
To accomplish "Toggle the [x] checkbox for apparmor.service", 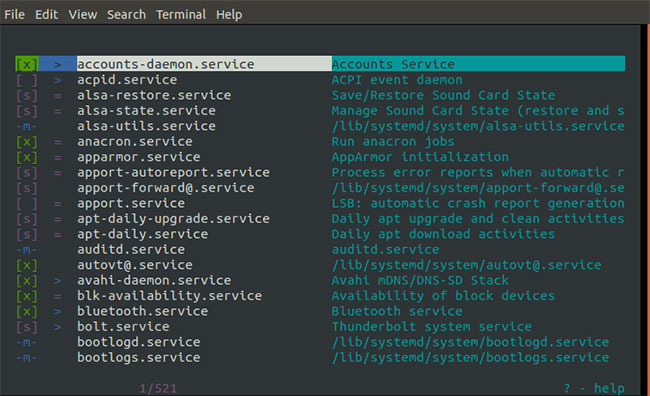I will click(27, 157).
